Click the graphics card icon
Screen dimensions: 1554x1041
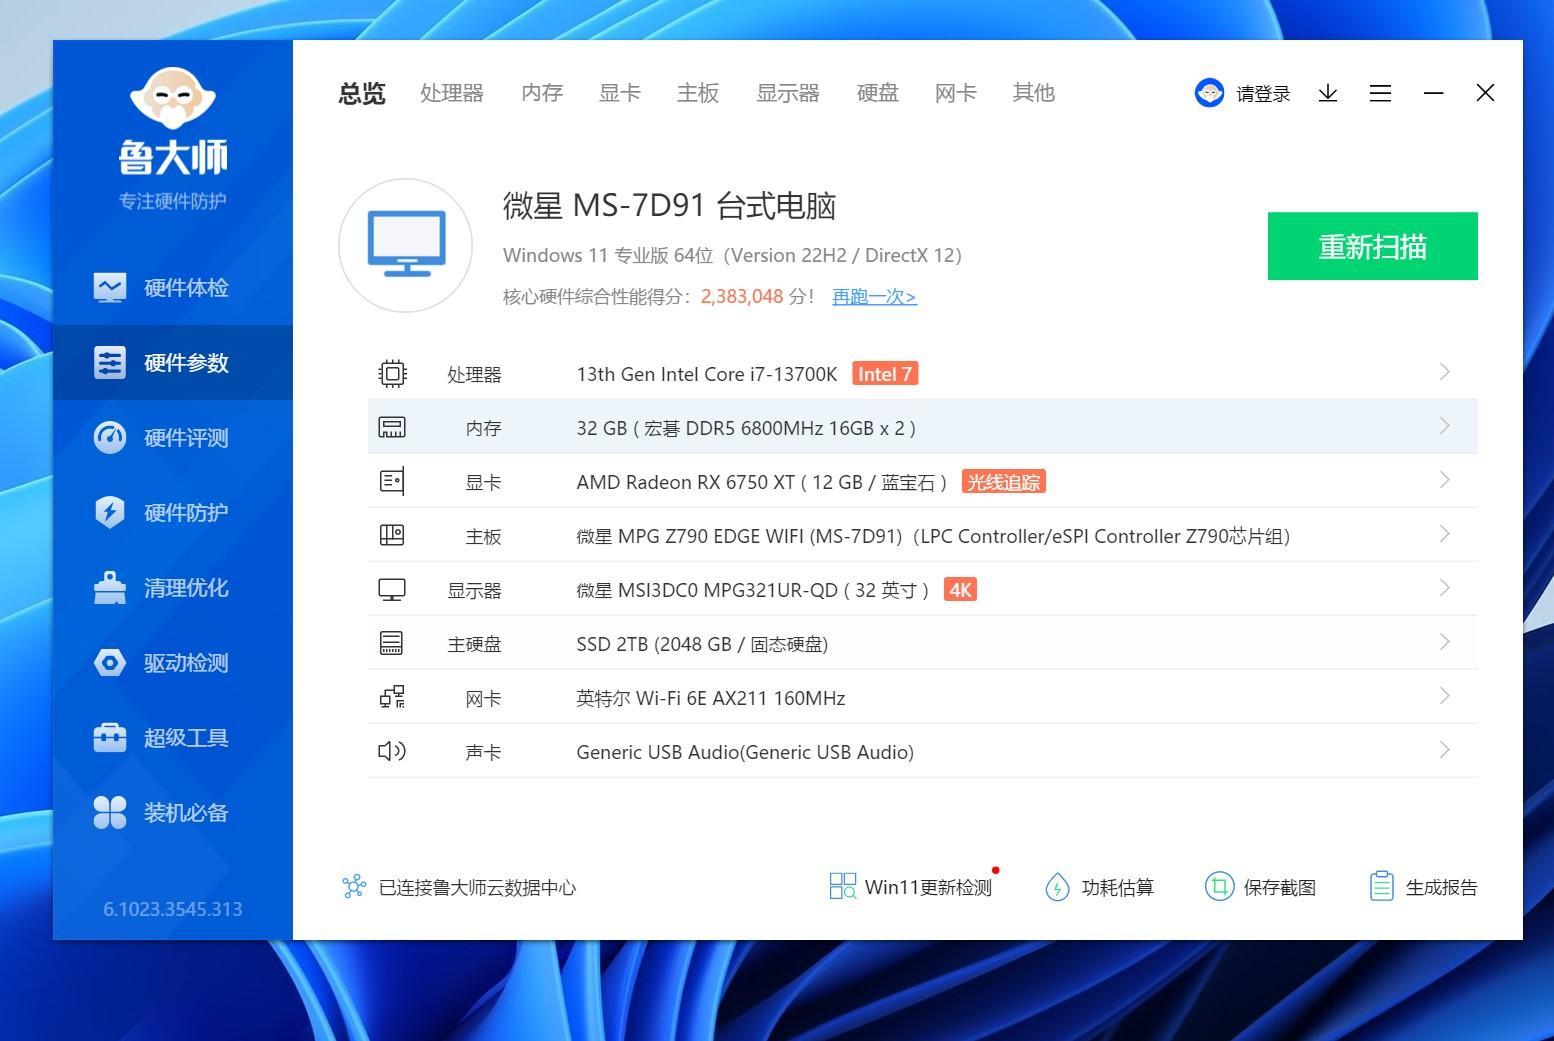pos(392,482)
